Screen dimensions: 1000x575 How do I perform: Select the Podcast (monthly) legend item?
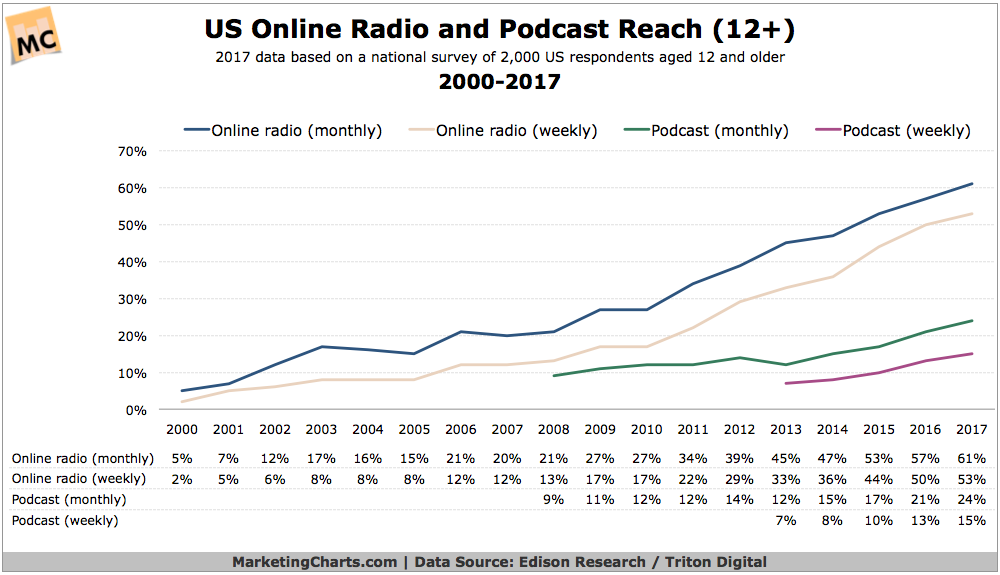(x=706, y=131)
